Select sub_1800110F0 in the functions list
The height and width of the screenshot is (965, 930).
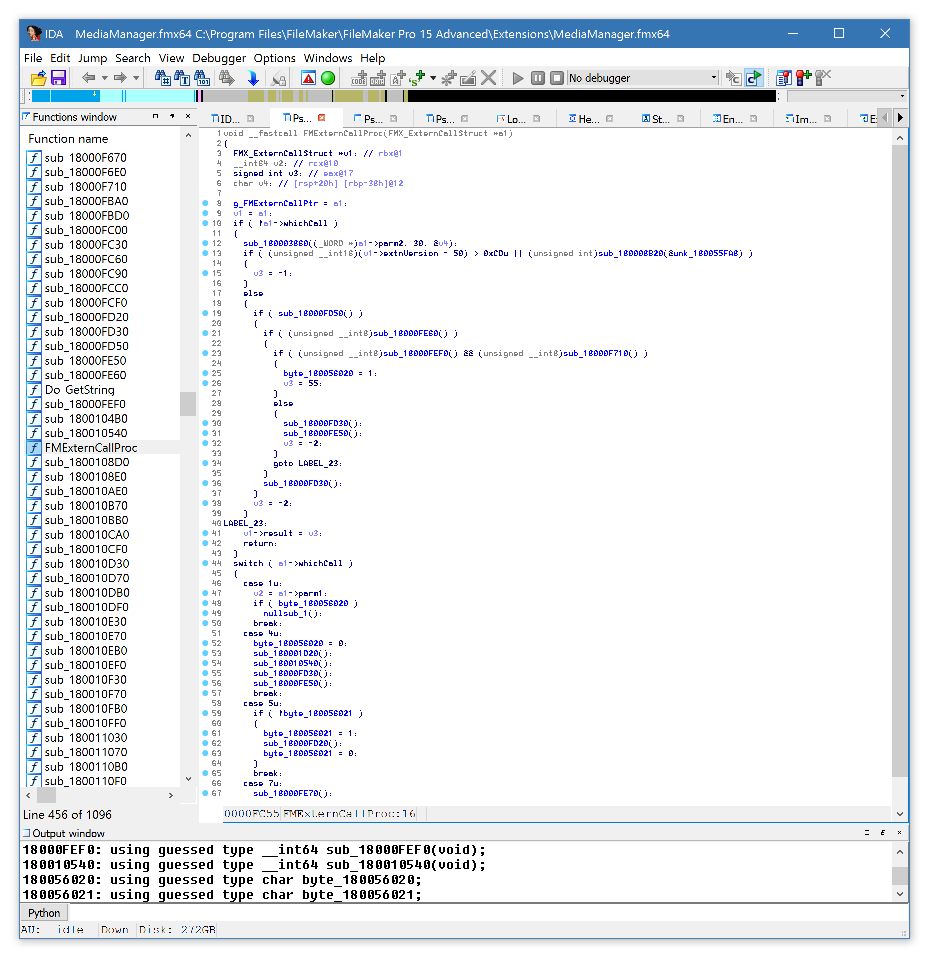[x=86, y=781]
